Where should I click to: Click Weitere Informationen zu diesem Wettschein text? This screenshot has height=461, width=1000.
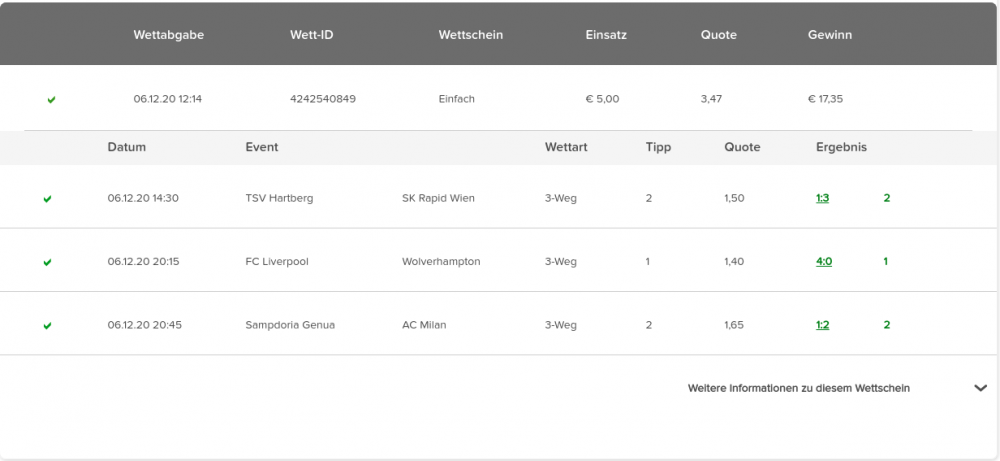point(798,388)
